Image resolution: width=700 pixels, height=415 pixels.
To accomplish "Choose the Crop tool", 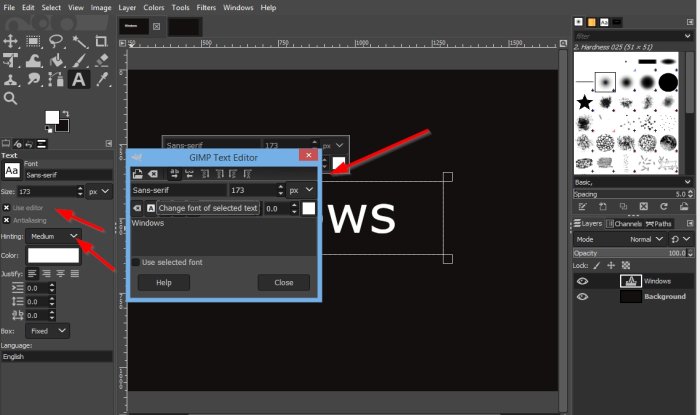I will [101, 41].
